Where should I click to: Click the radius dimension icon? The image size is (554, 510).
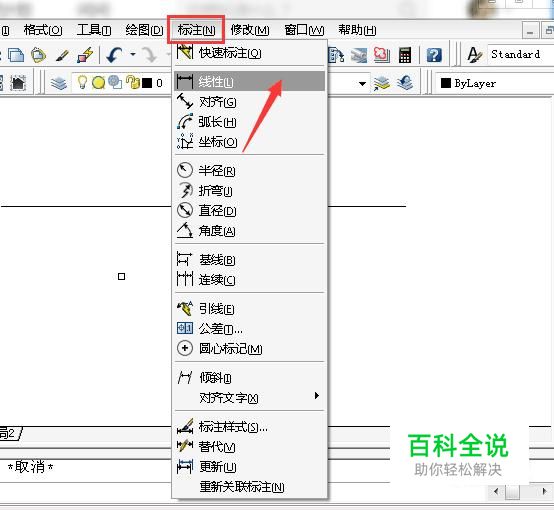coord(185,170)
